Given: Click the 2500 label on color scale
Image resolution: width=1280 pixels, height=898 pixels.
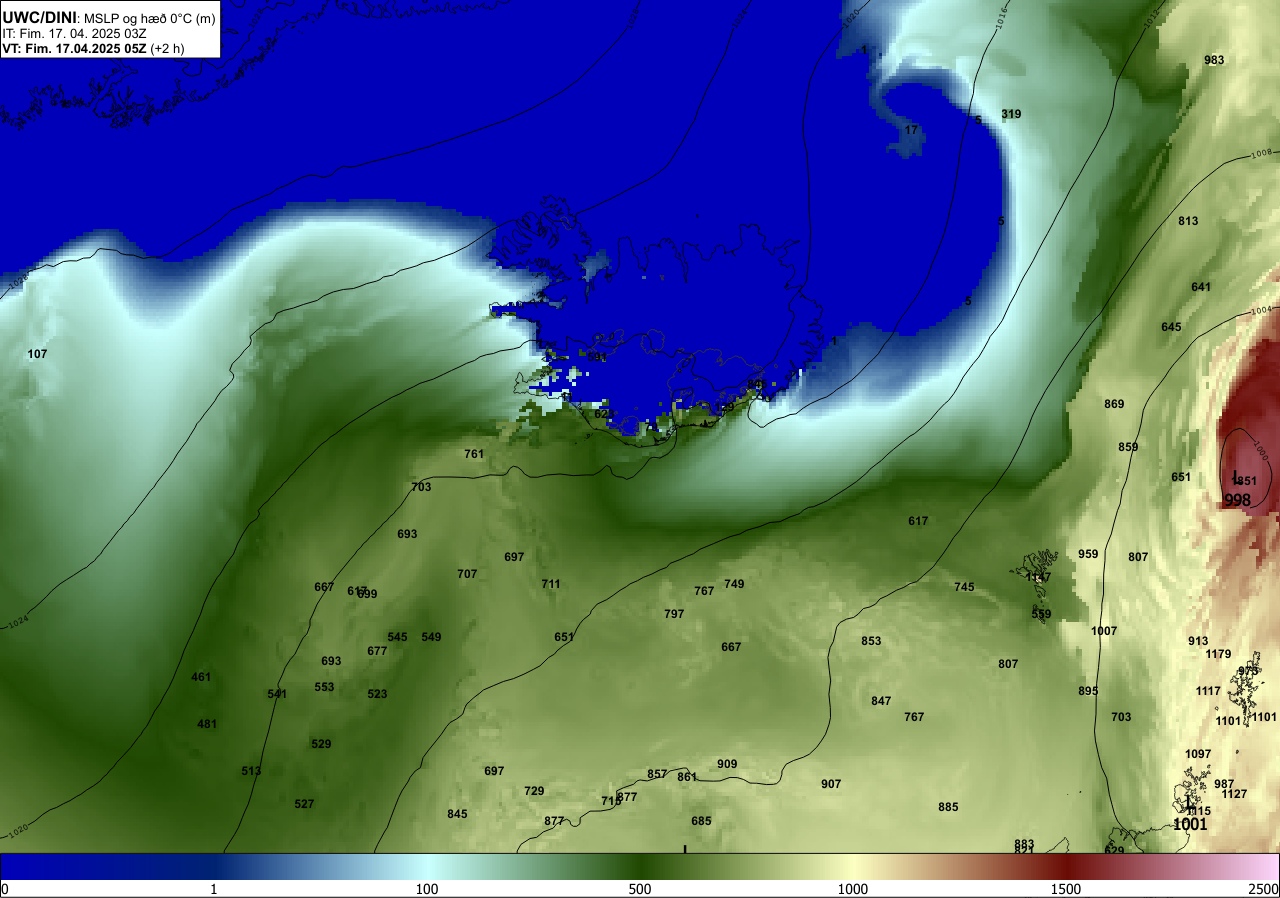Looking at the screenshot, I should click(x=1265, y=889).
